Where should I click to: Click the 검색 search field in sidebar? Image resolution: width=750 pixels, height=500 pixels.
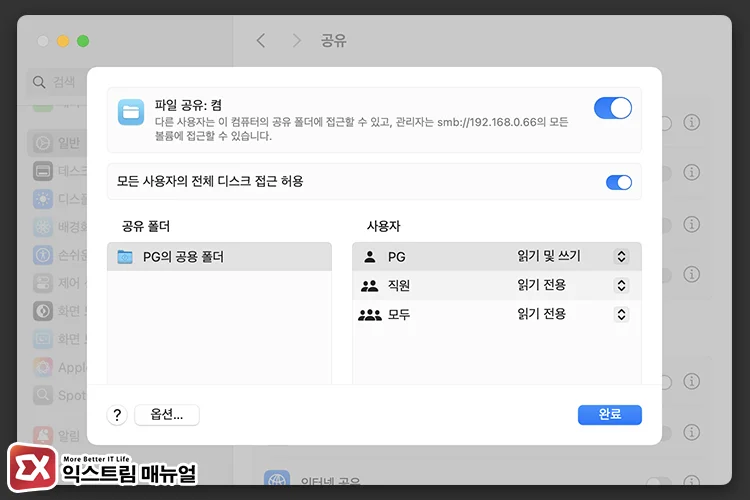point(56,82)
